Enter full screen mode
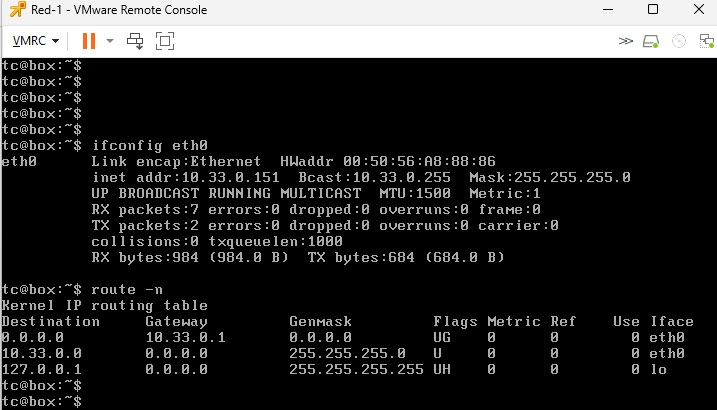The height and width of the screenshot is (410, 717). [165, 41]
